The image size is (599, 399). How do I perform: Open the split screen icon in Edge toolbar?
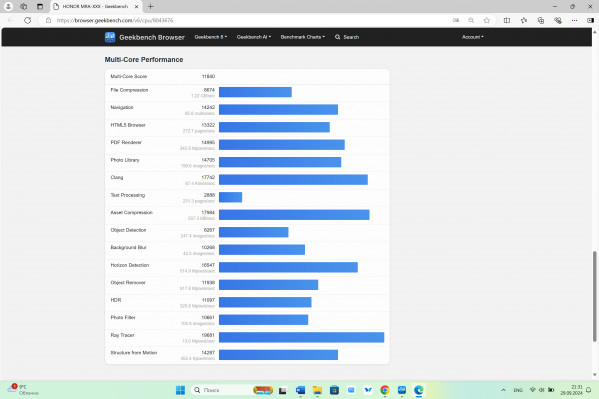pos(507,20)
